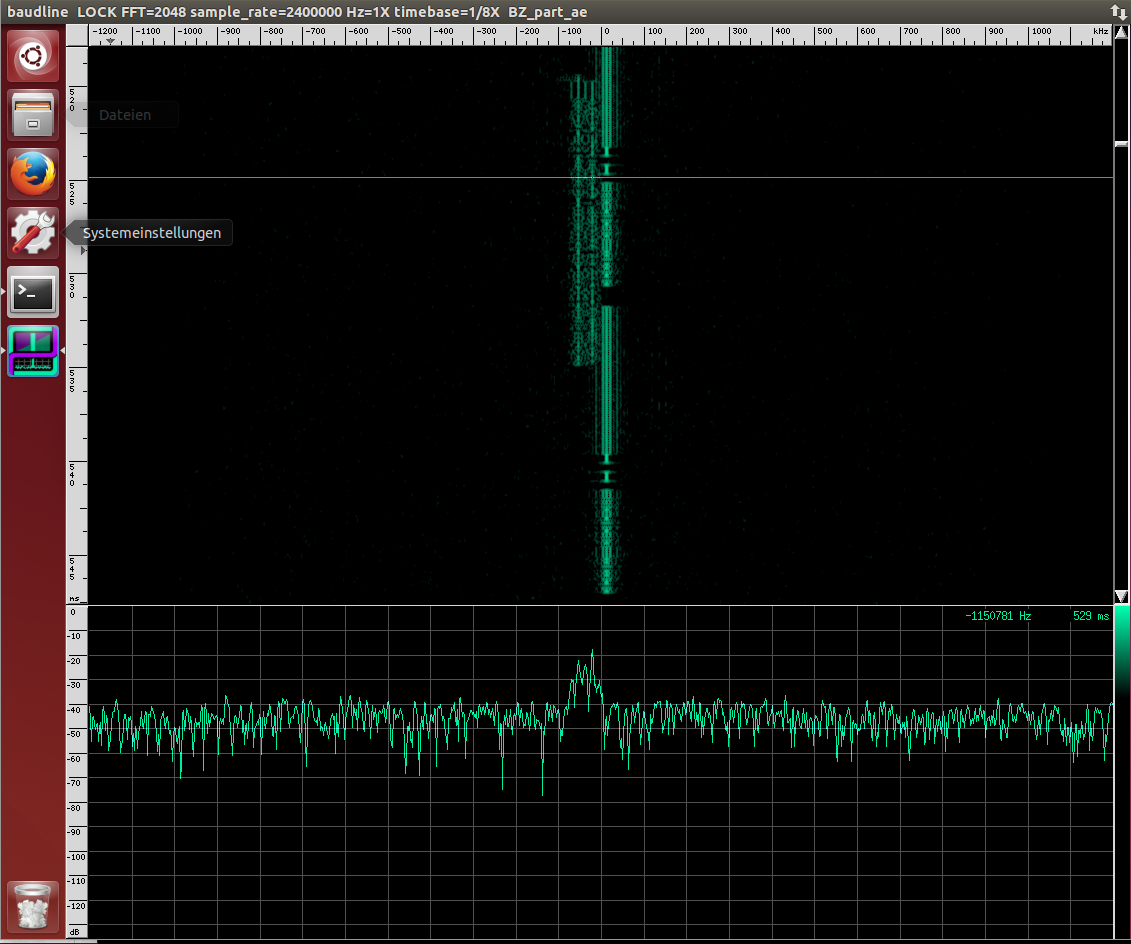Click the -50 dB label on spectrum axis
The width and height of the screenshot is (1131, 944).
click(75, 733)
